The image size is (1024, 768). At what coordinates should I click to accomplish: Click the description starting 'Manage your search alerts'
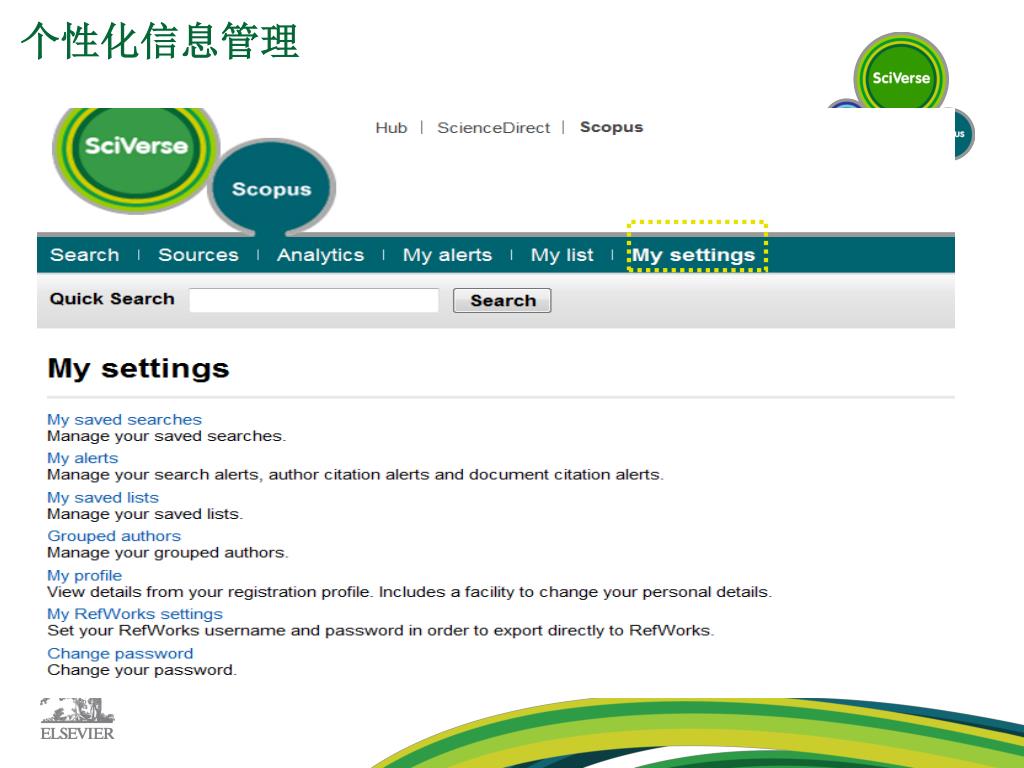355,474
